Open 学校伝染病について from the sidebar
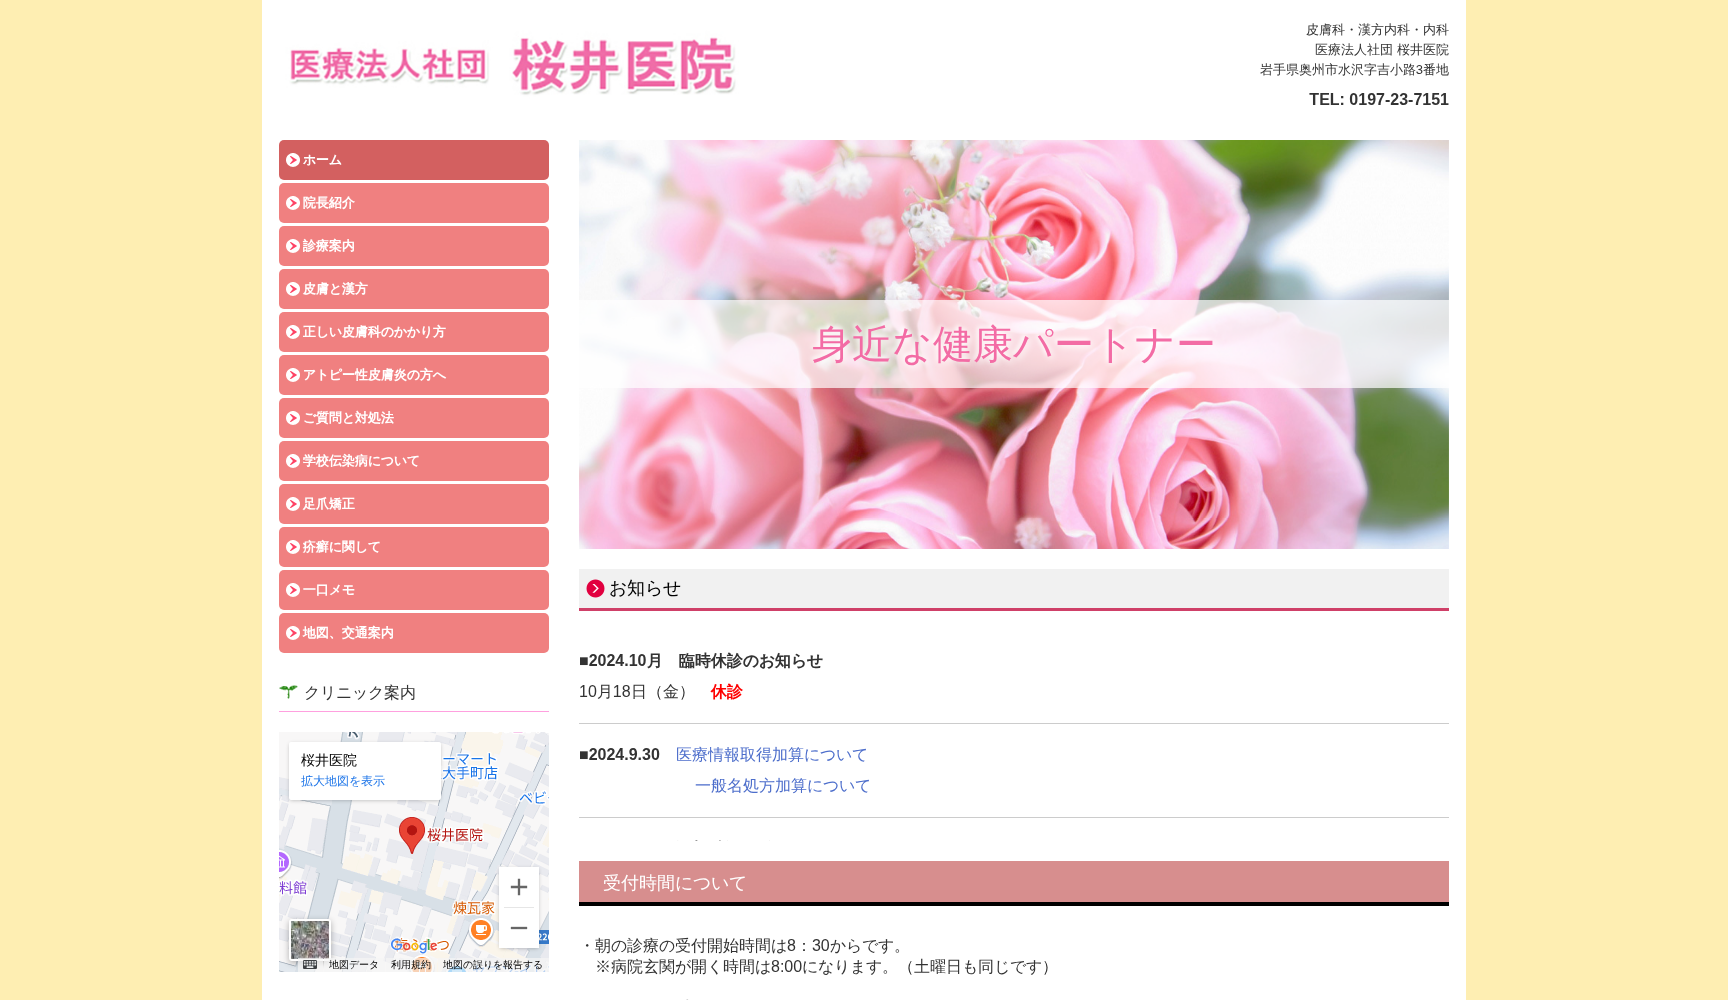The image size is (1728, 1000). (413, 460)
